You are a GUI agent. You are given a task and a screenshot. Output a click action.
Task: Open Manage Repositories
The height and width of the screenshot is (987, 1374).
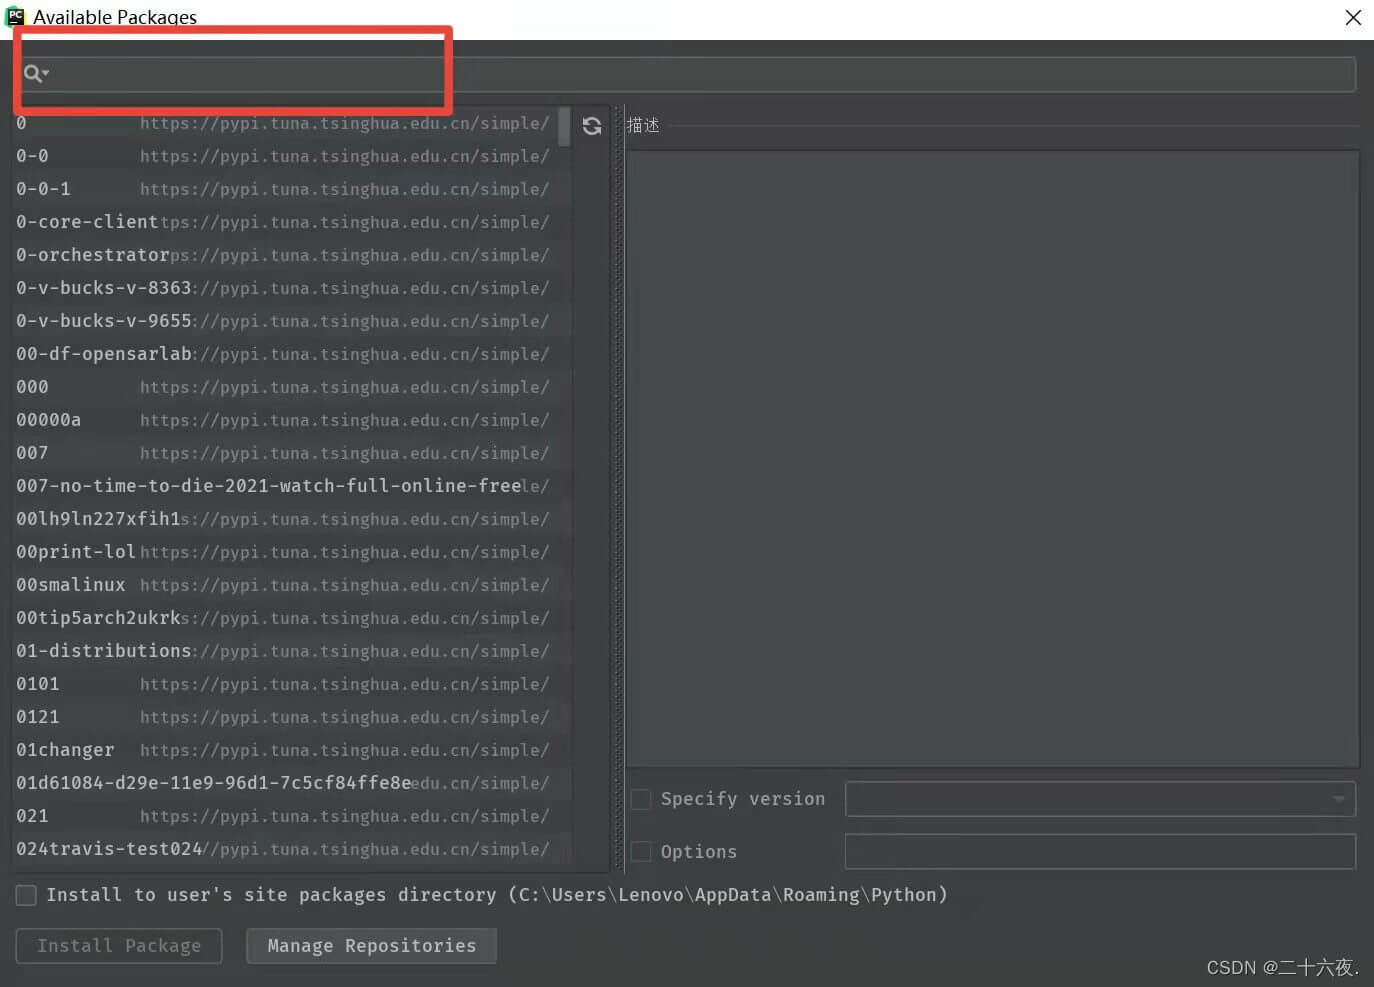[371, 946]
